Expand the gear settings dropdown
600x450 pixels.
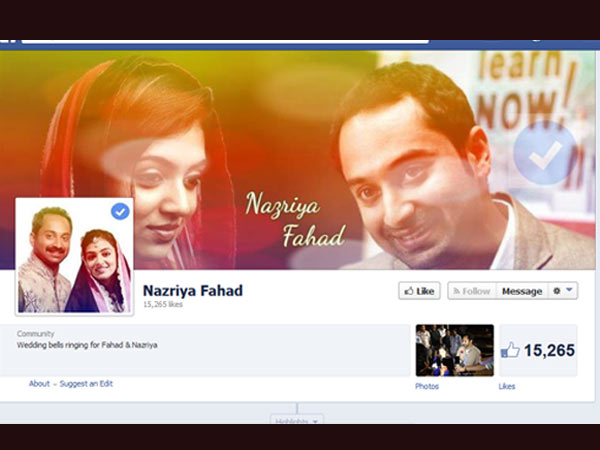563,291
